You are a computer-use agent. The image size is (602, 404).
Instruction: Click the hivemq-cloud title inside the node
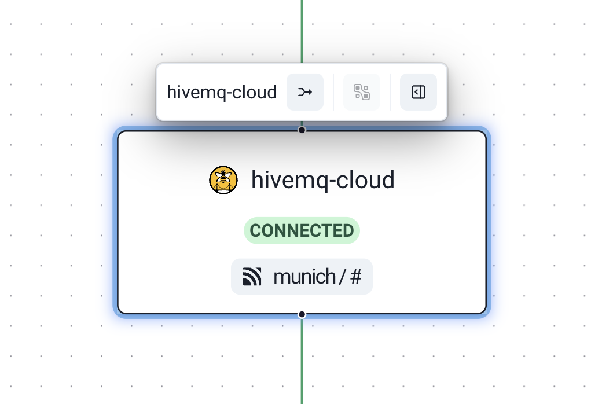[x=323, y=180]
